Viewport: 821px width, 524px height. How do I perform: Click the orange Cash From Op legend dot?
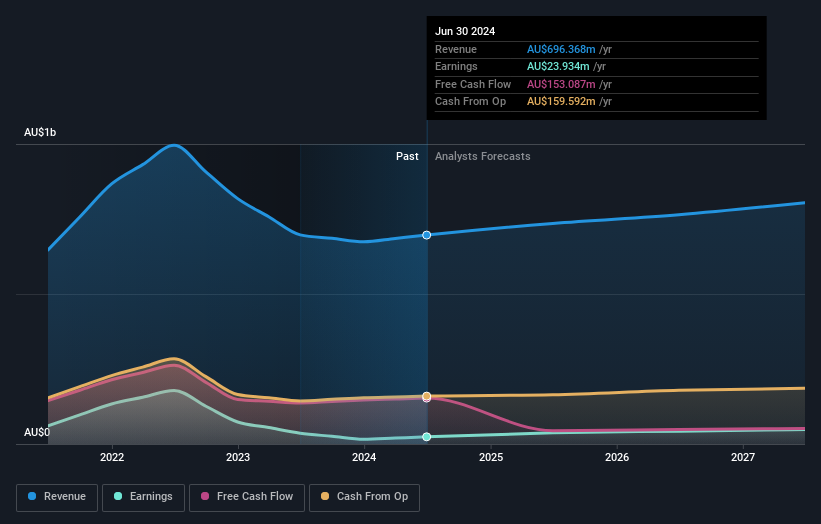click(x=325, y=496)
